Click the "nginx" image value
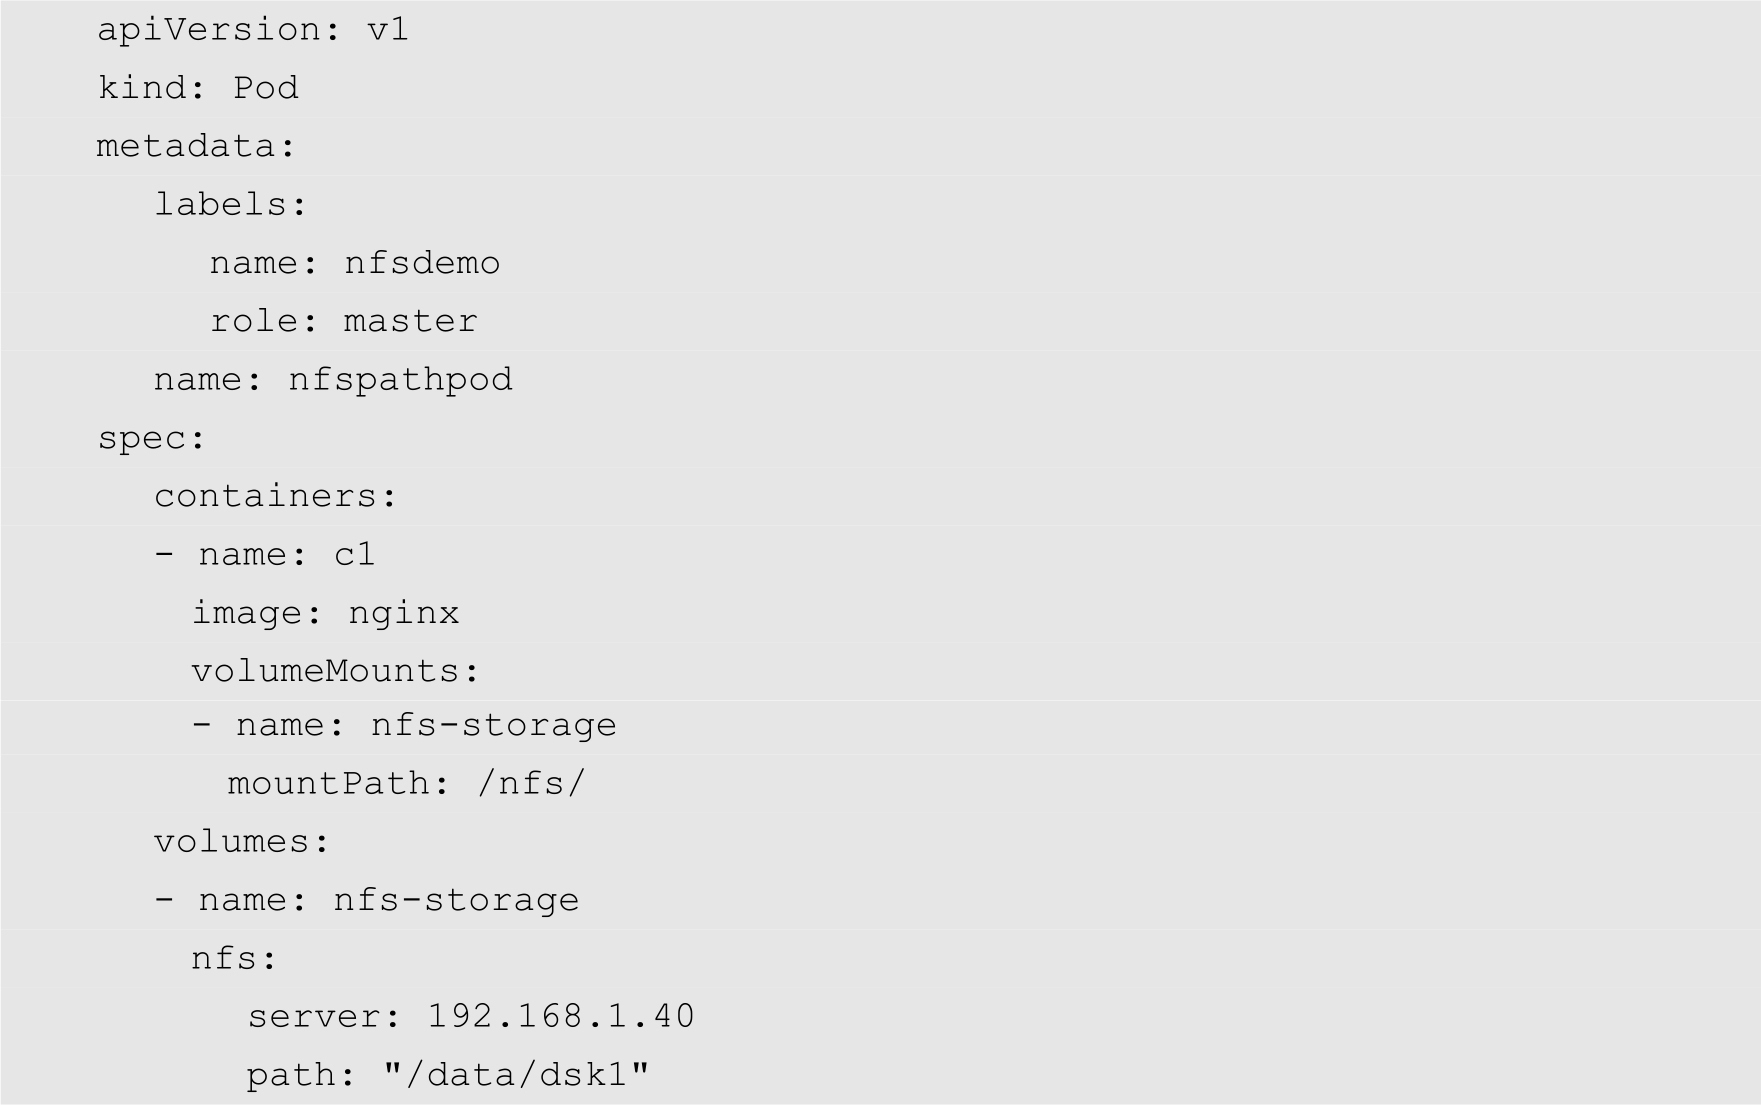The image size is (1761, 1105). coord(404,612)
